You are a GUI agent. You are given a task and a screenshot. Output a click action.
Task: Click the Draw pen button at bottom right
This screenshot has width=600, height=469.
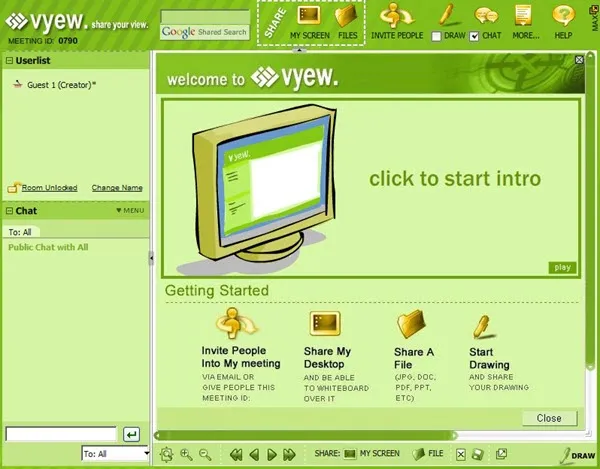point(578,455)
